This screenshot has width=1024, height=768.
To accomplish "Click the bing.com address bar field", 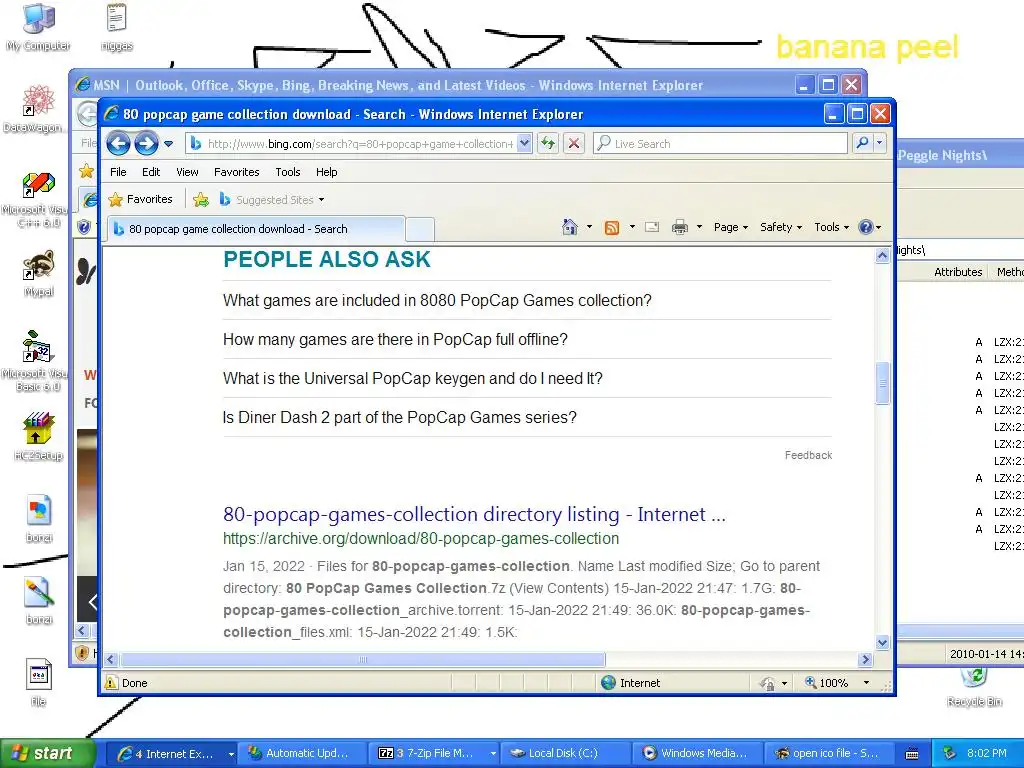I will (x=352, y=144).
